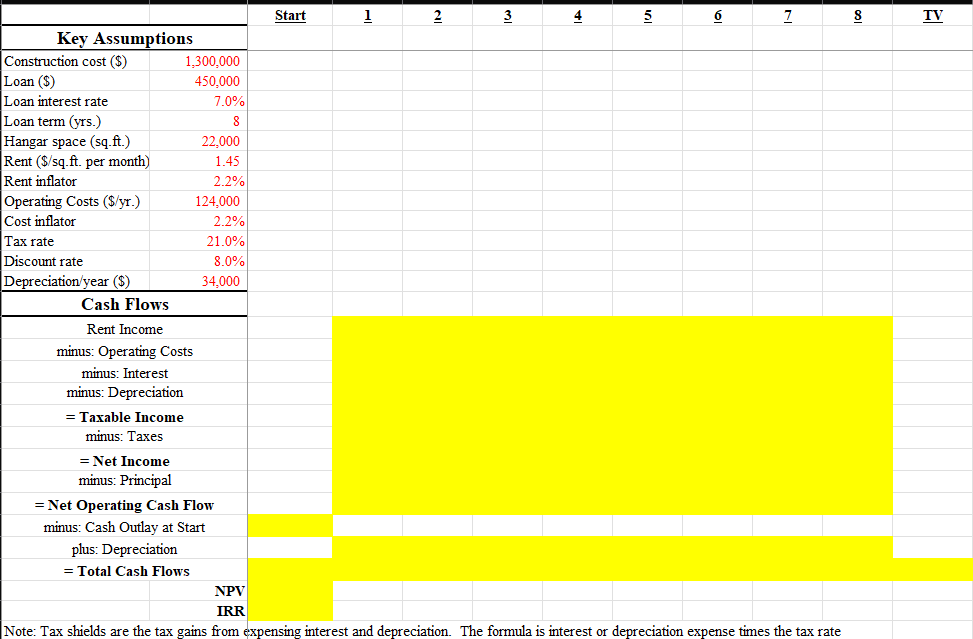This screenshot has width=973, height=639.
Task: Click the Cost inflator value 2.2%
Action: pos(229,221)
